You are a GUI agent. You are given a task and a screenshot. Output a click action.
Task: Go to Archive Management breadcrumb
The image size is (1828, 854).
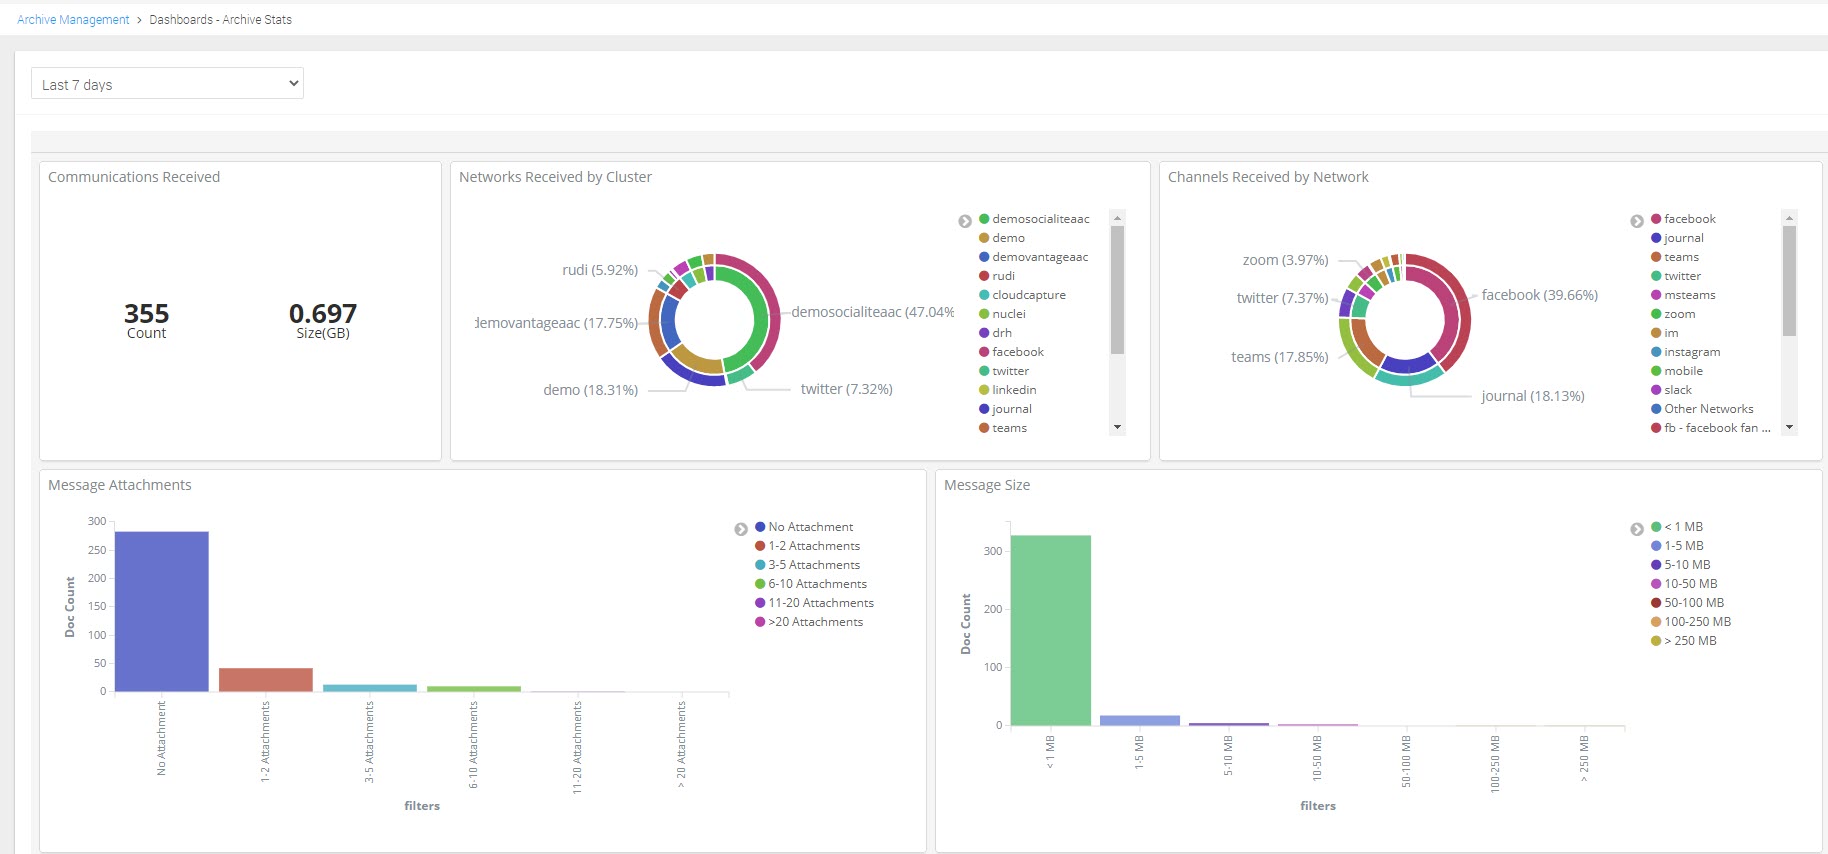pyautogui.click(x=73, y=20)
